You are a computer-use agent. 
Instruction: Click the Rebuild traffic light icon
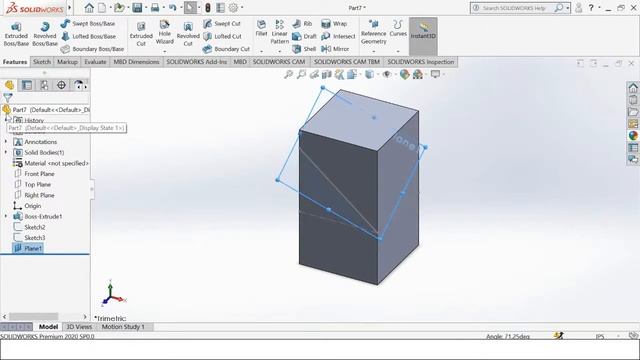[208, 8]
